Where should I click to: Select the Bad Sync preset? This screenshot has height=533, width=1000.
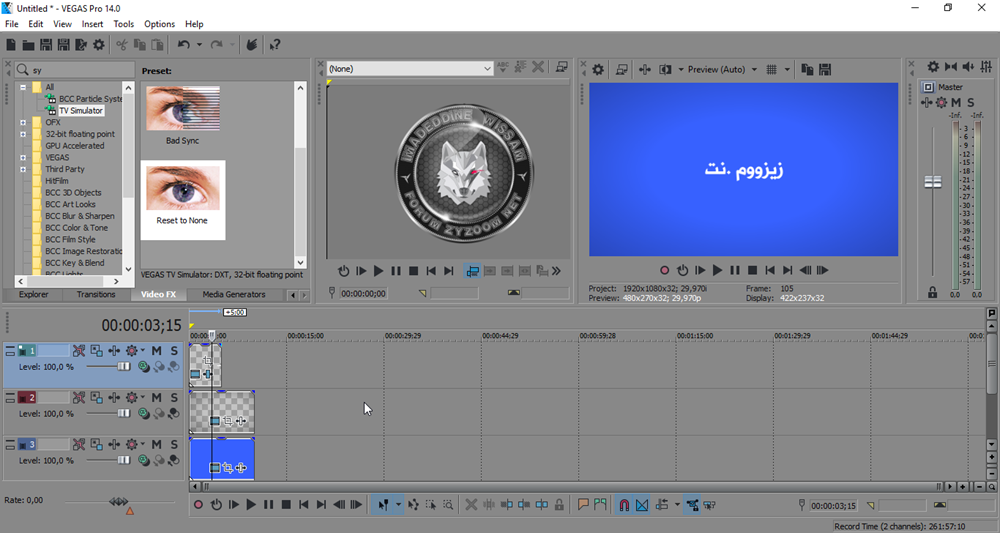(182, 115)
